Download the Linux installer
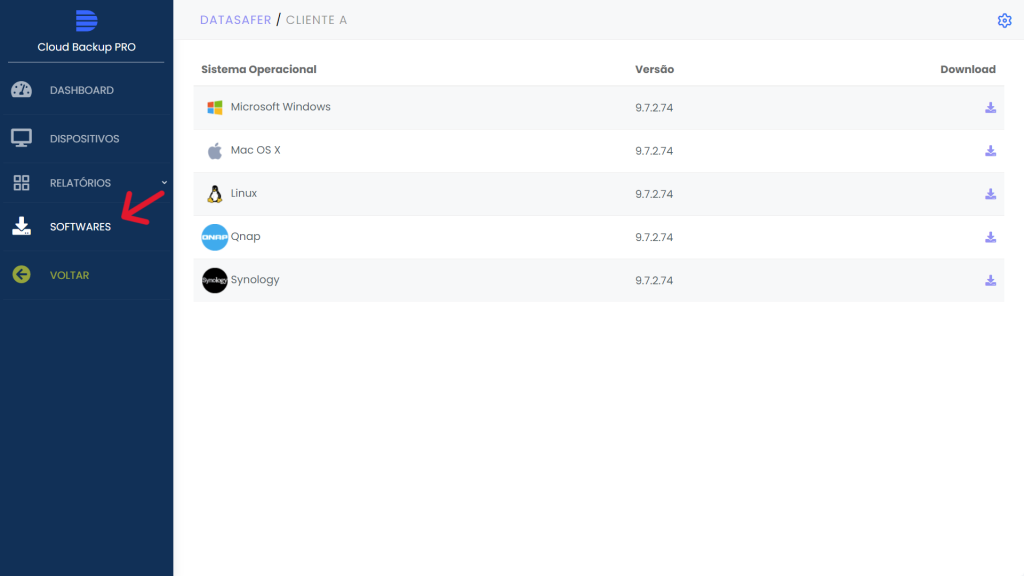 tap(990, 194)
